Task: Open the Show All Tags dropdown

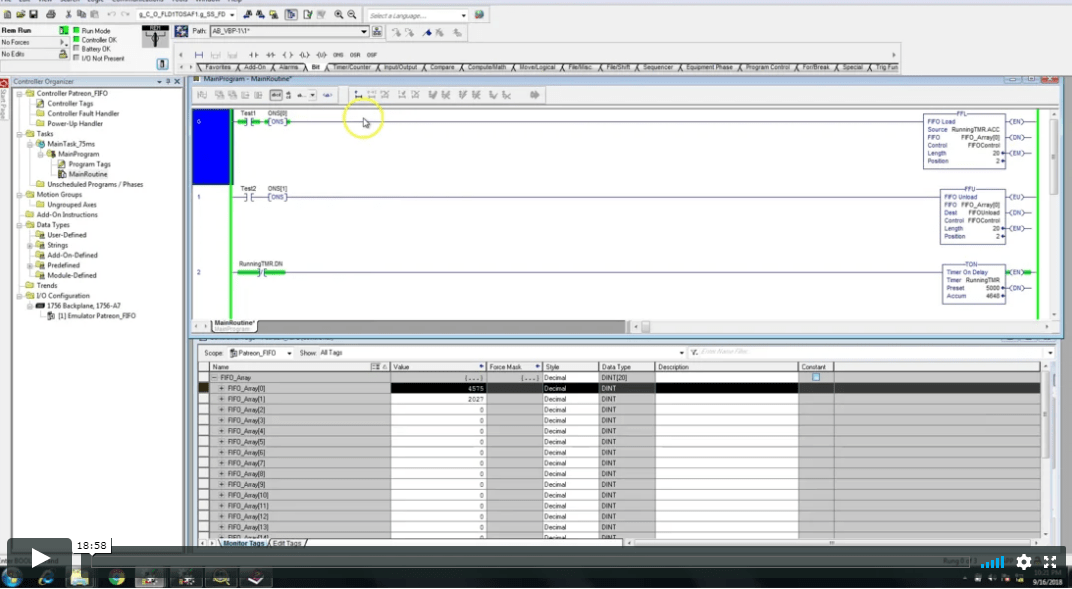Action: (681, 353)
